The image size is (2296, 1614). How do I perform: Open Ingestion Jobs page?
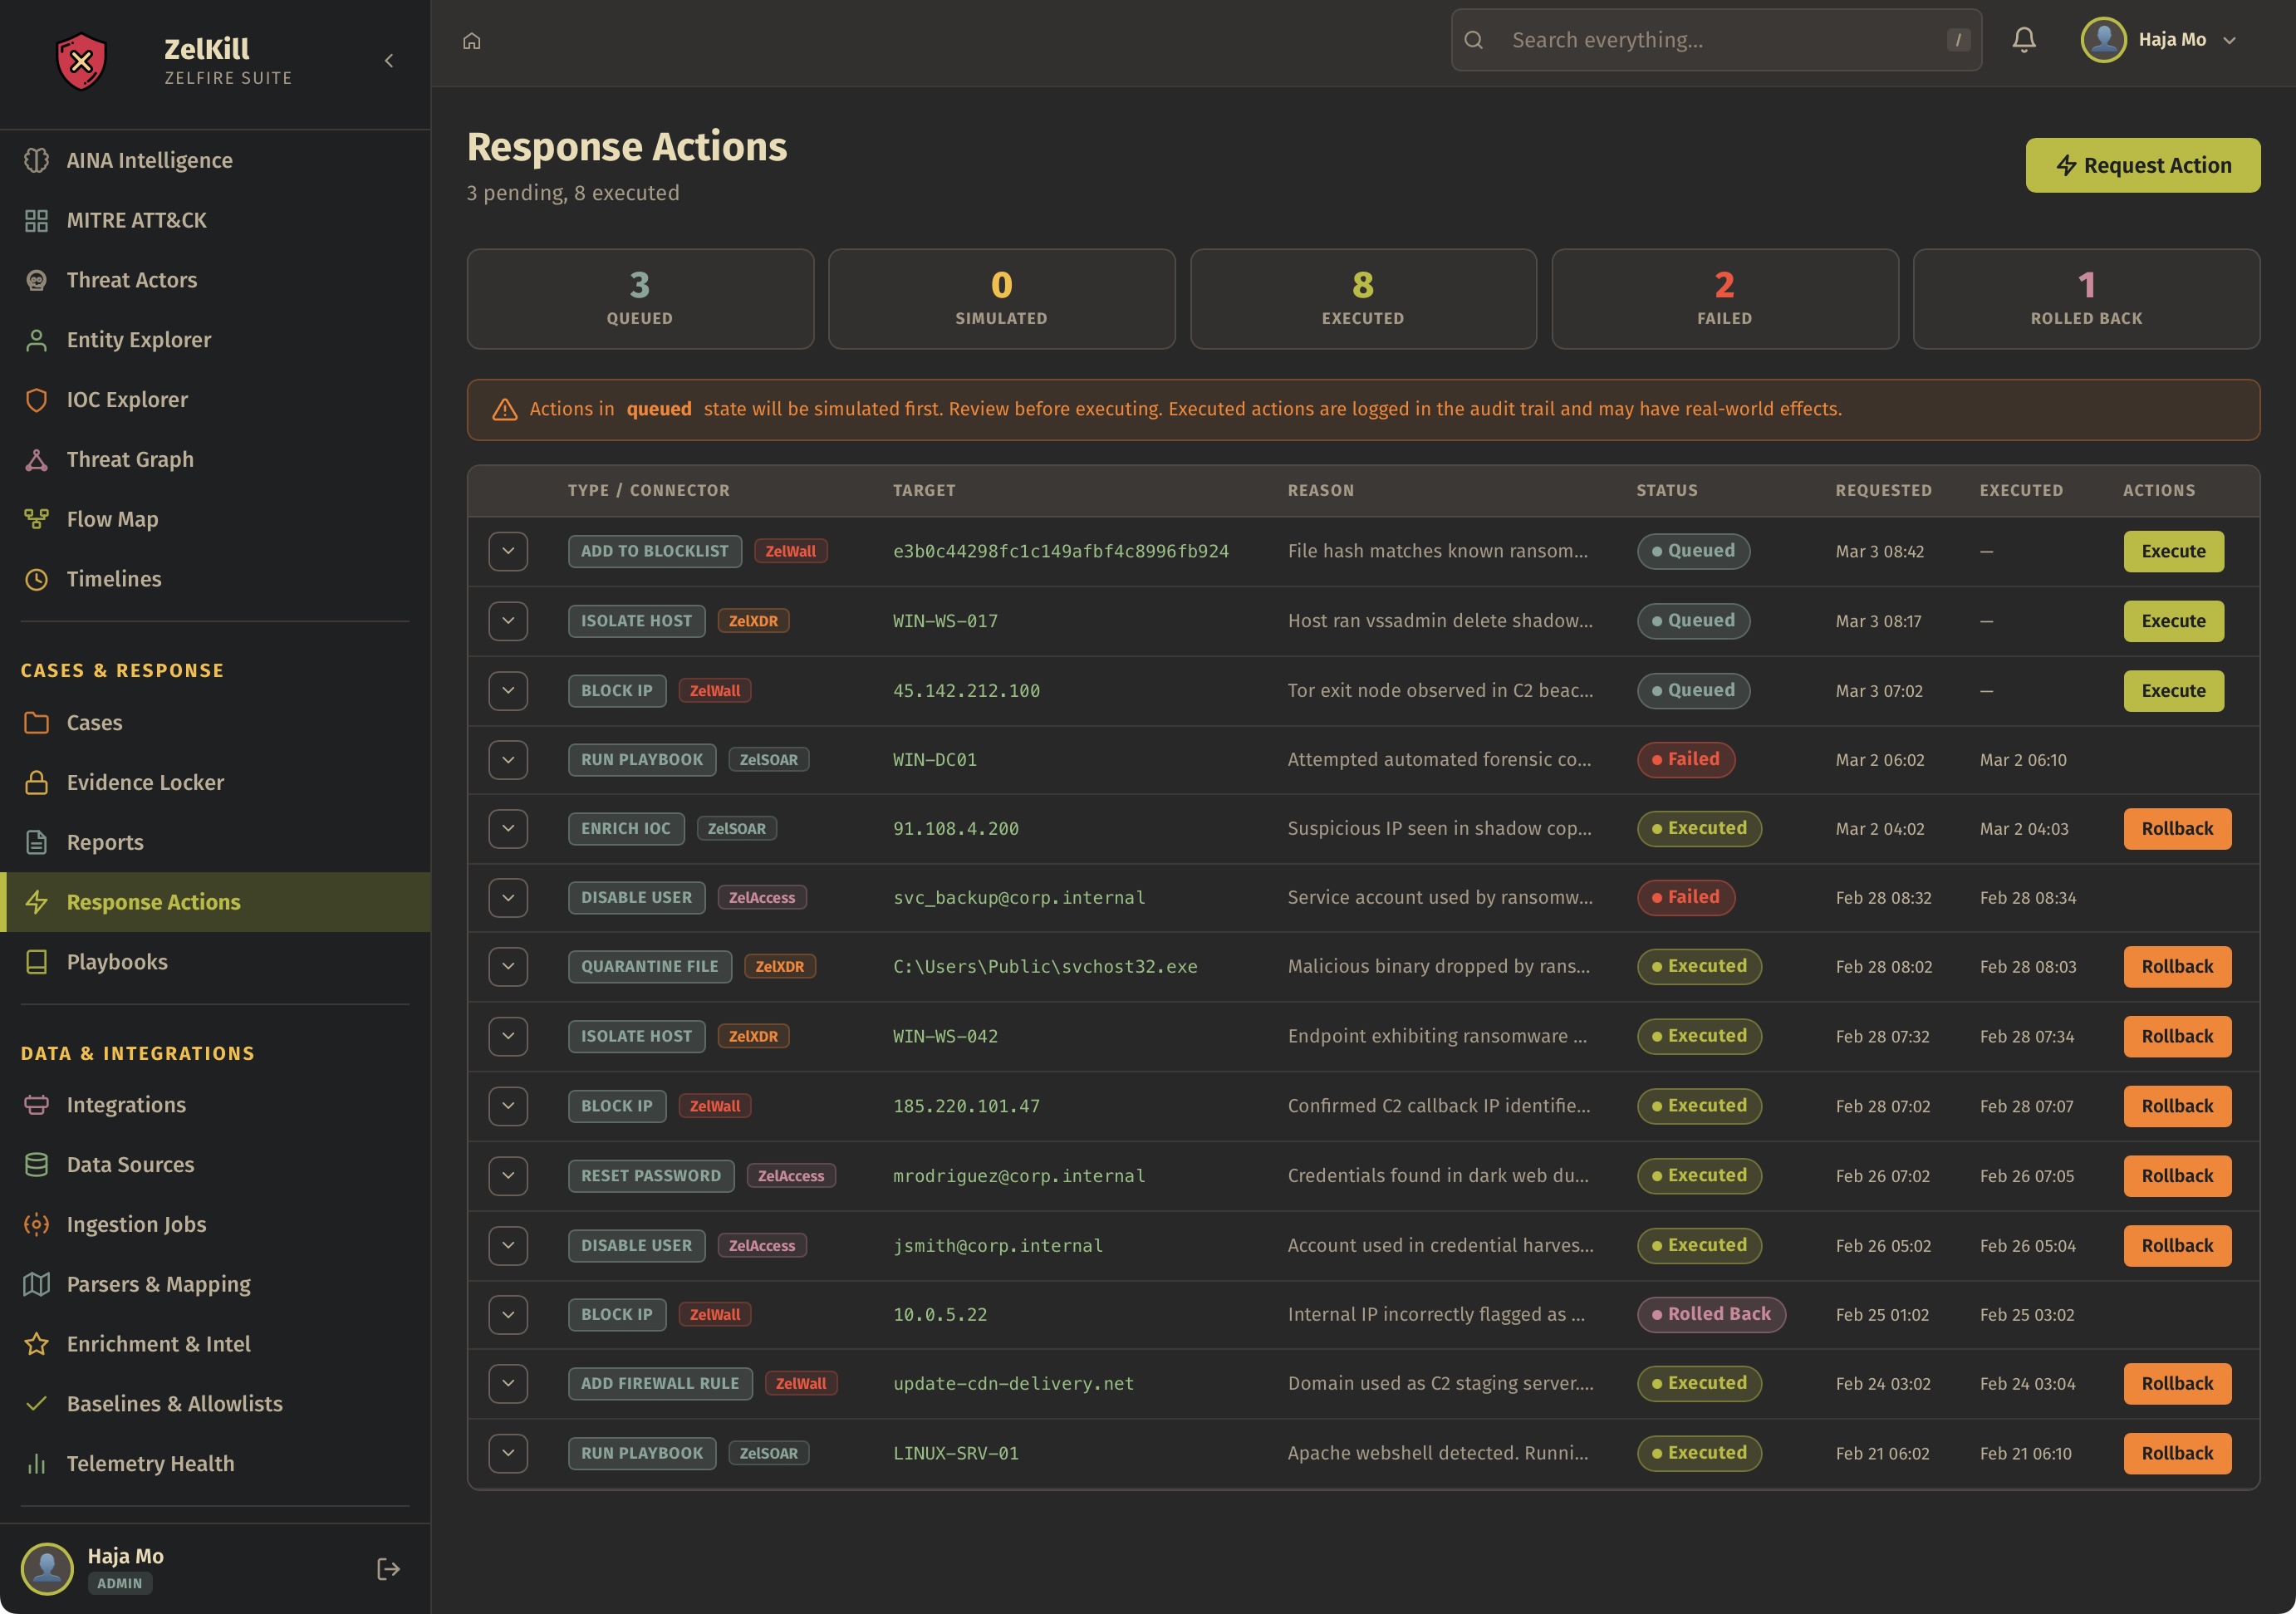pos(136,1224)
